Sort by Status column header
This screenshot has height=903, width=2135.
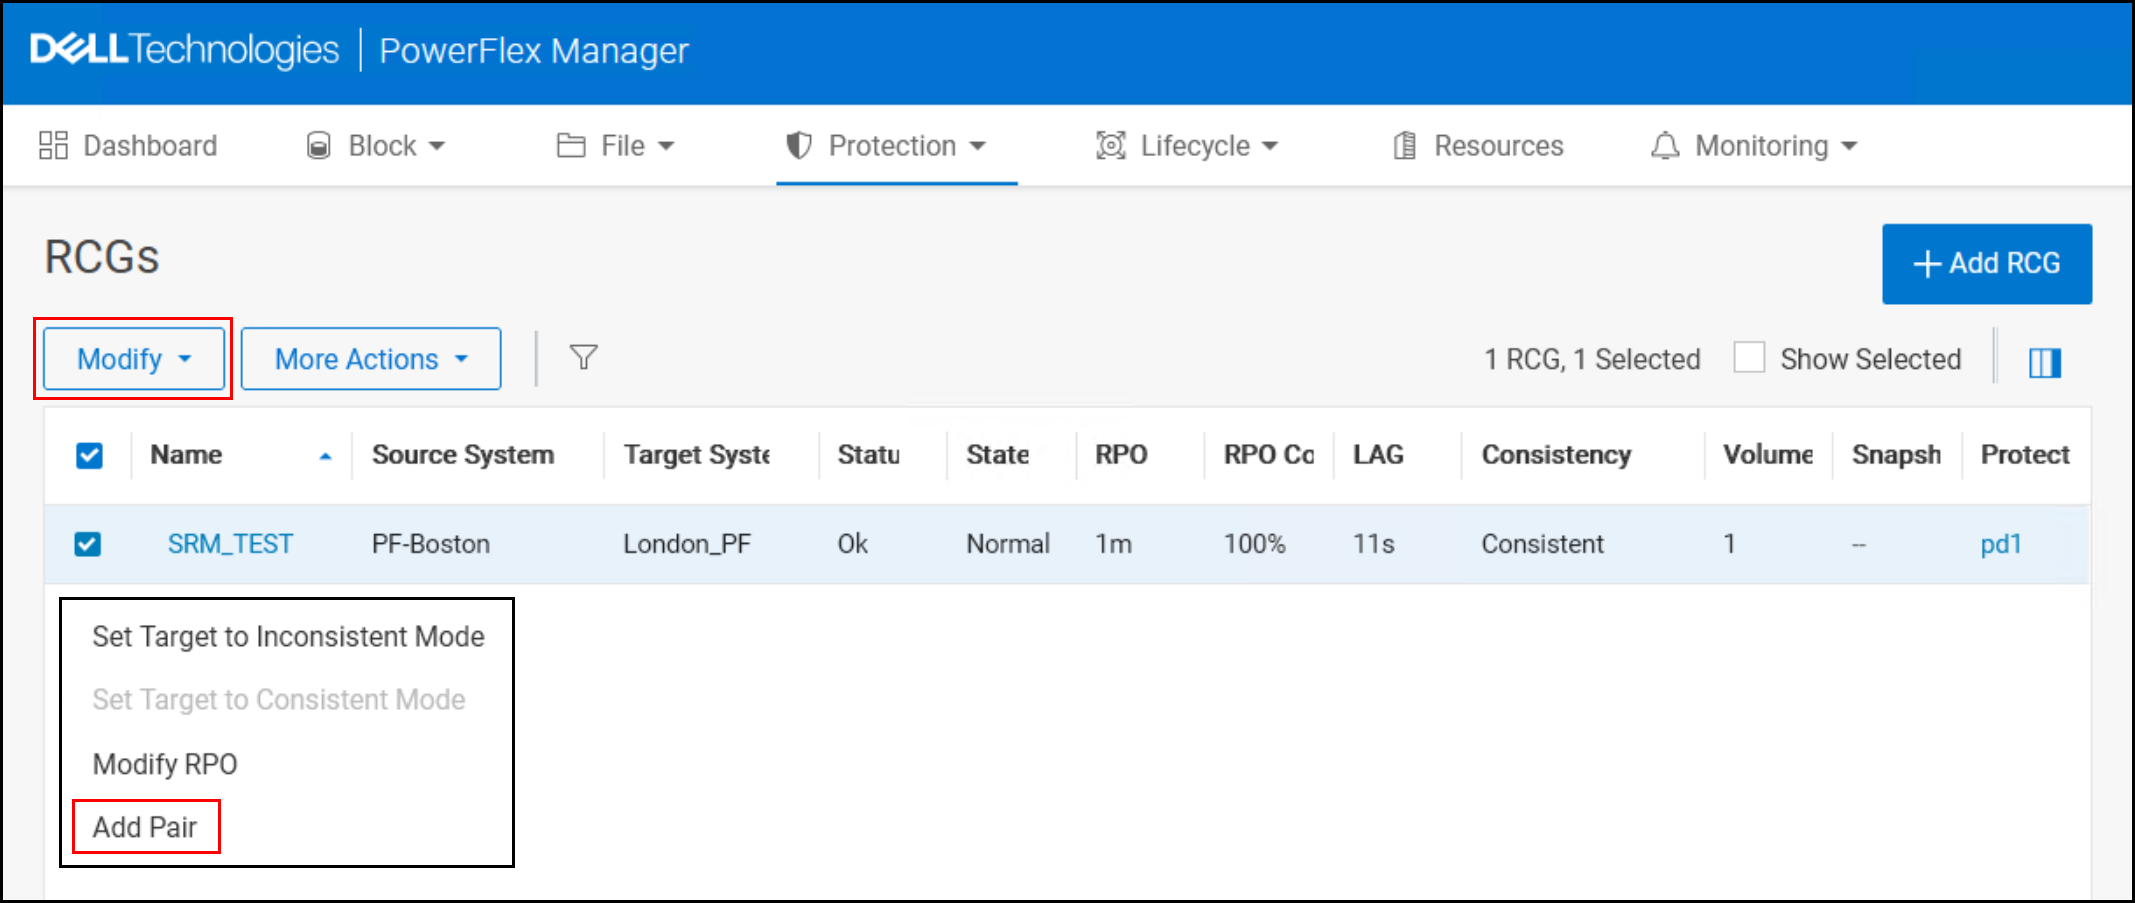tap(869, 455)
